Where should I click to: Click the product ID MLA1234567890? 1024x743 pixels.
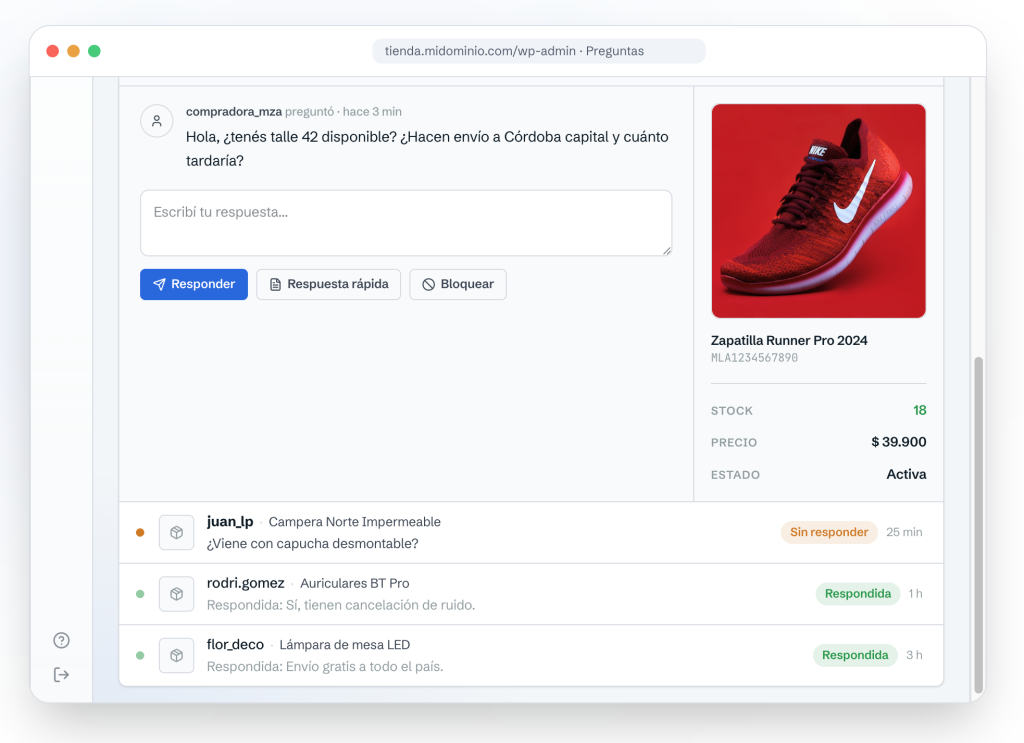[x=754, y=358]
